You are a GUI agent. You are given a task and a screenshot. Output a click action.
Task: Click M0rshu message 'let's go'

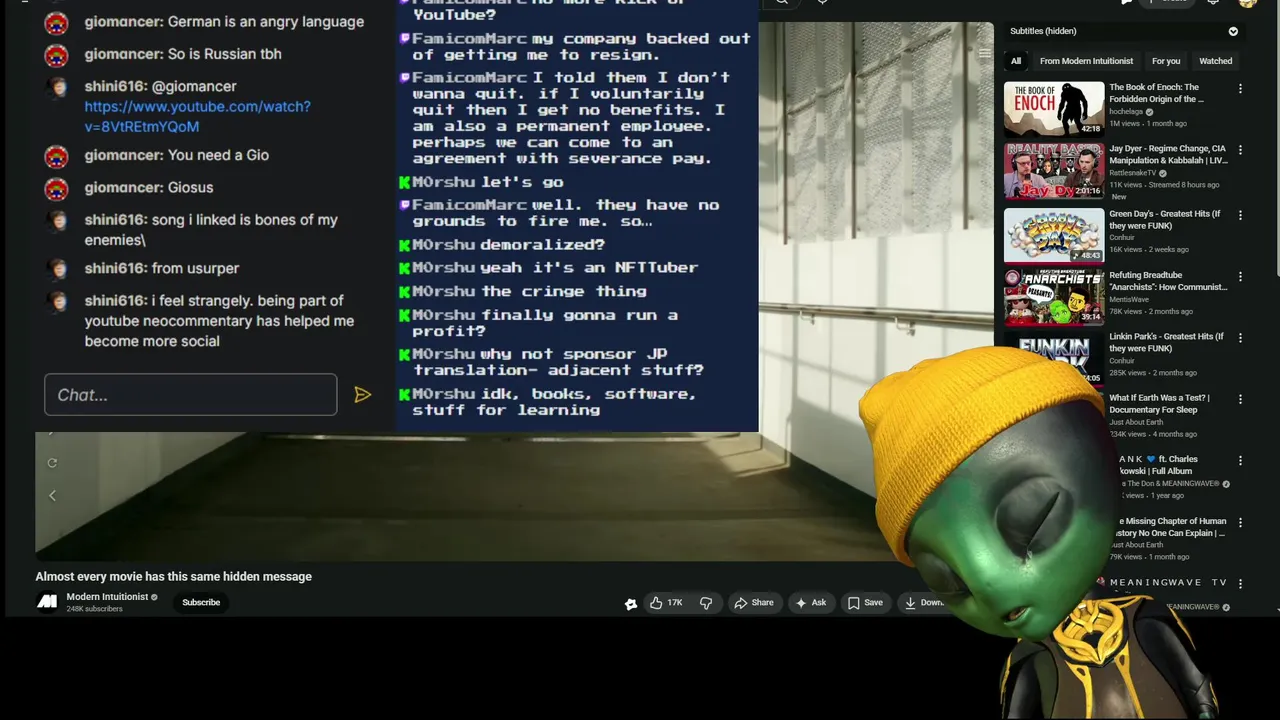(x=522, y=182)
